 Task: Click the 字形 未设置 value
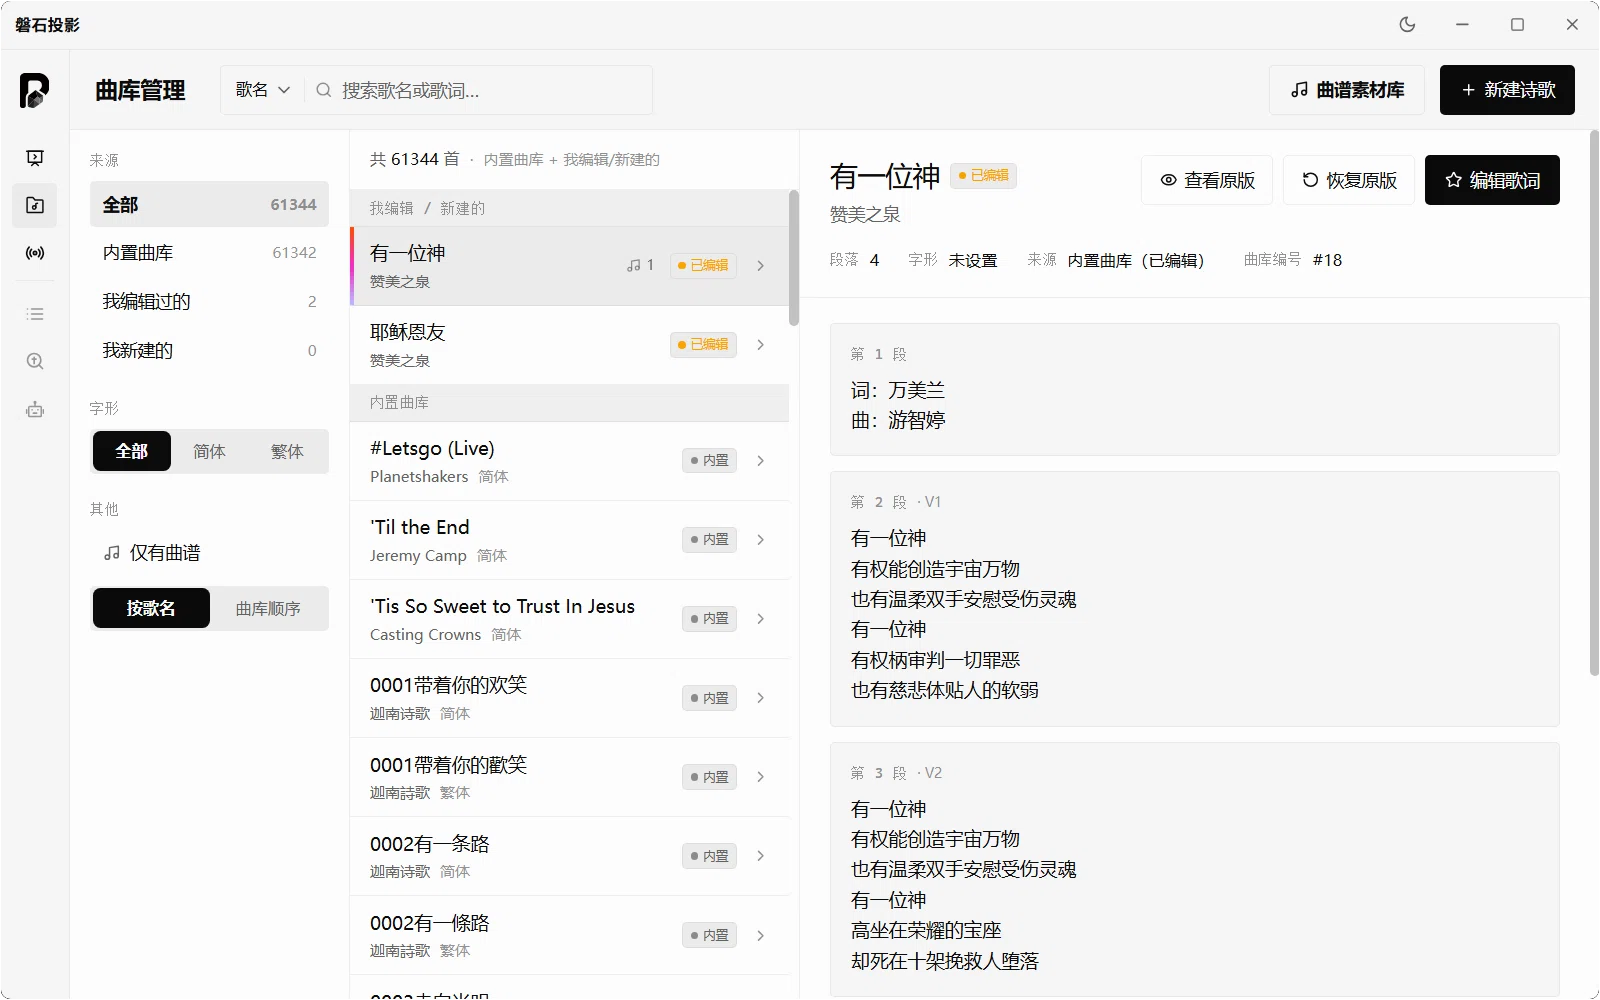[x=972, y=260]
